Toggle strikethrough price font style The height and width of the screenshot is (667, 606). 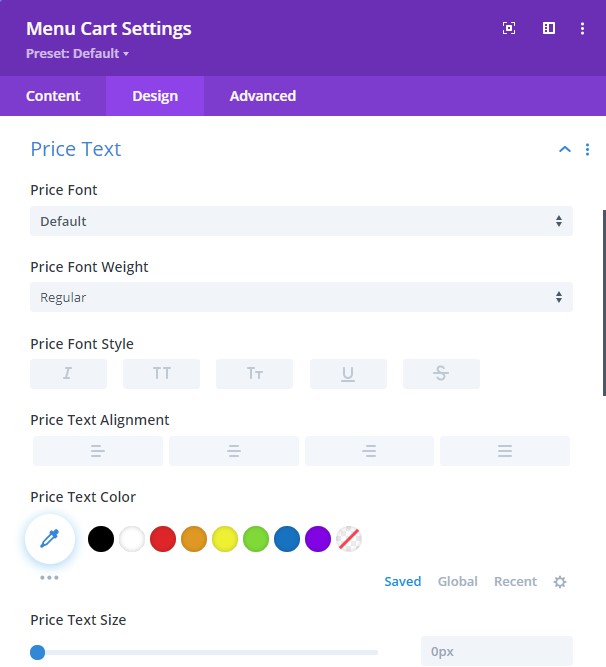click(x=441, y=373)
